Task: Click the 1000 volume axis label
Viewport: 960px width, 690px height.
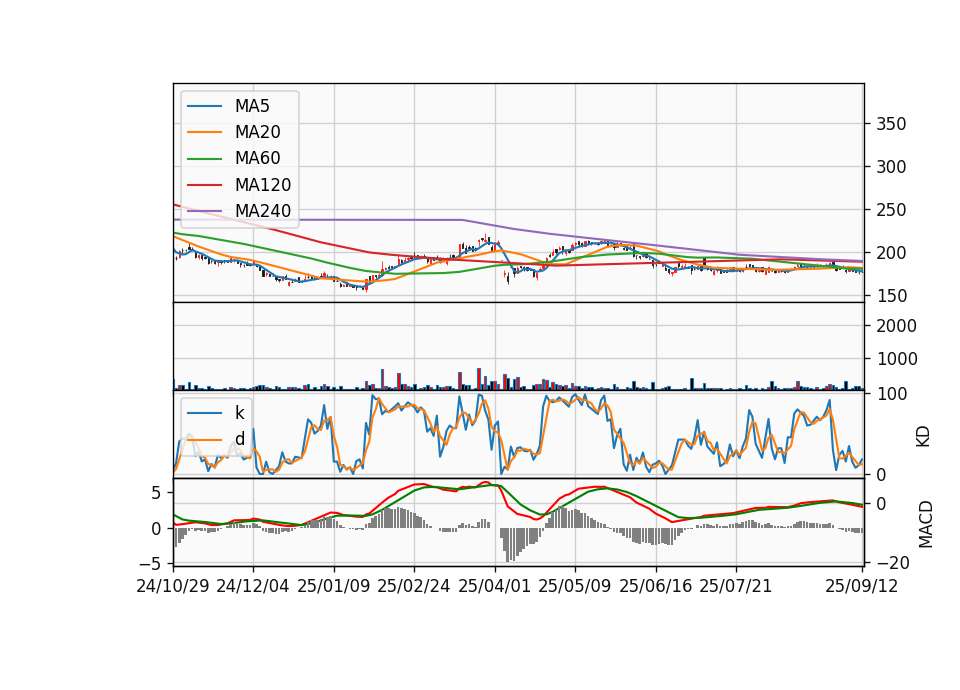Action: pos(896,359)
